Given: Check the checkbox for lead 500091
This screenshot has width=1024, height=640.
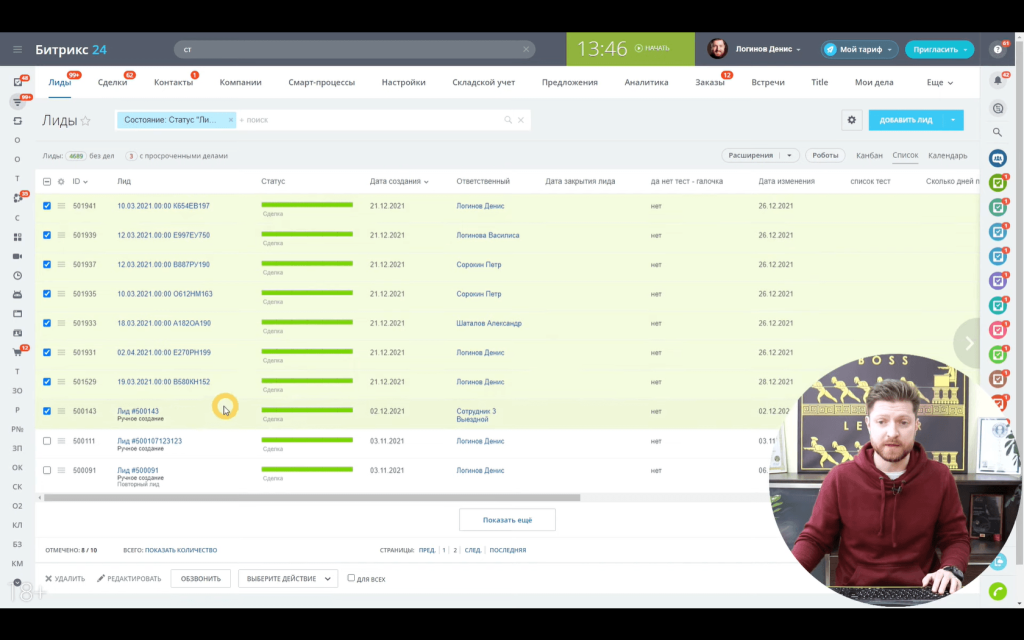Looking at the screenshot, I should [x=47, y=470].
